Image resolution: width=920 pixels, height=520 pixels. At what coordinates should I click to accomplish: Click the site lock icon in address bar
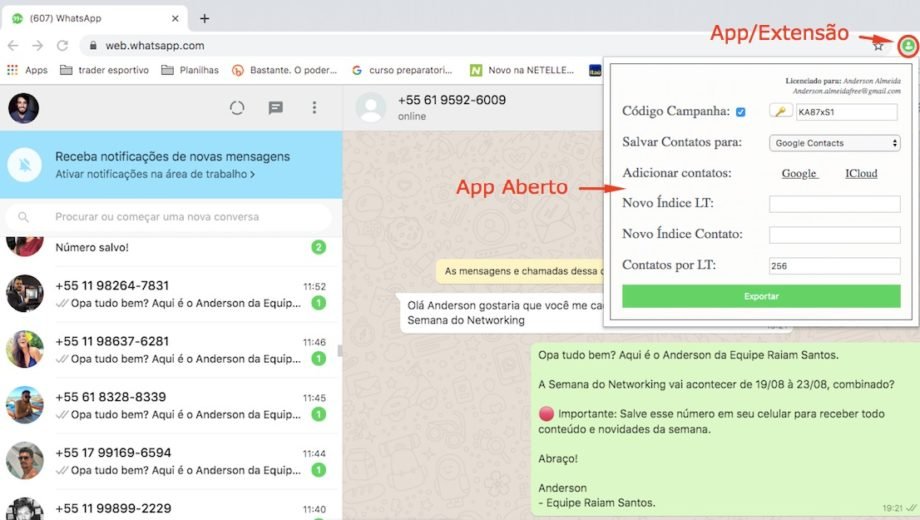pyautogui.click(x=93, y=45)
